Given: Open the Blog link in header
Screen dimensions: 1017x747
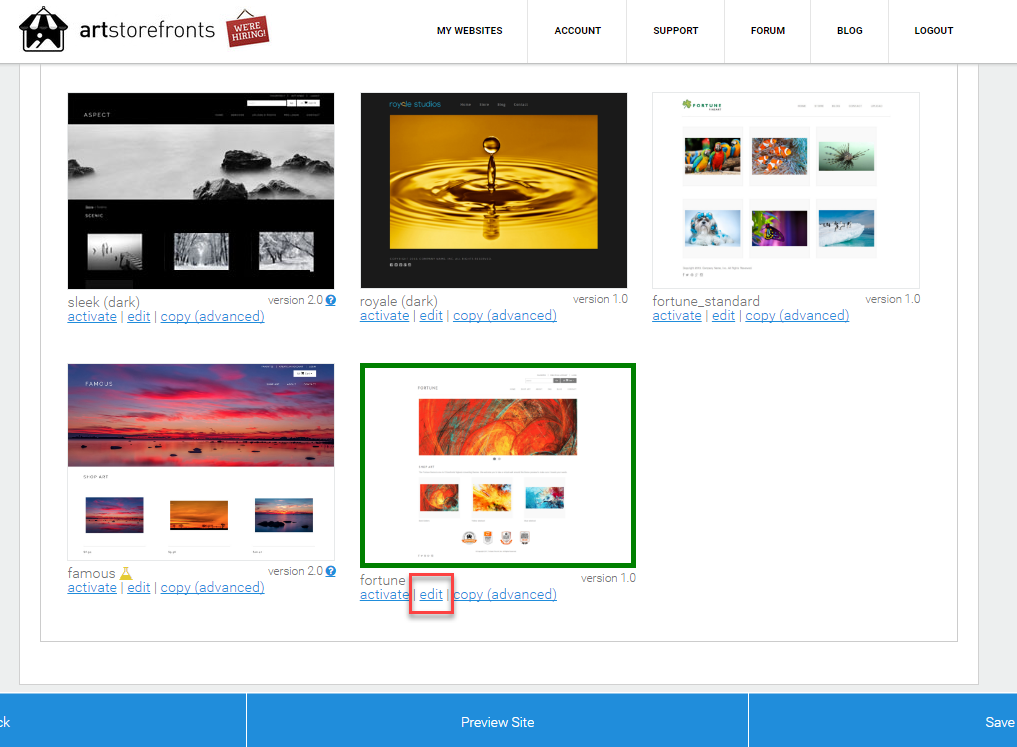Looking at the screenshot, I should coord(849,30).
